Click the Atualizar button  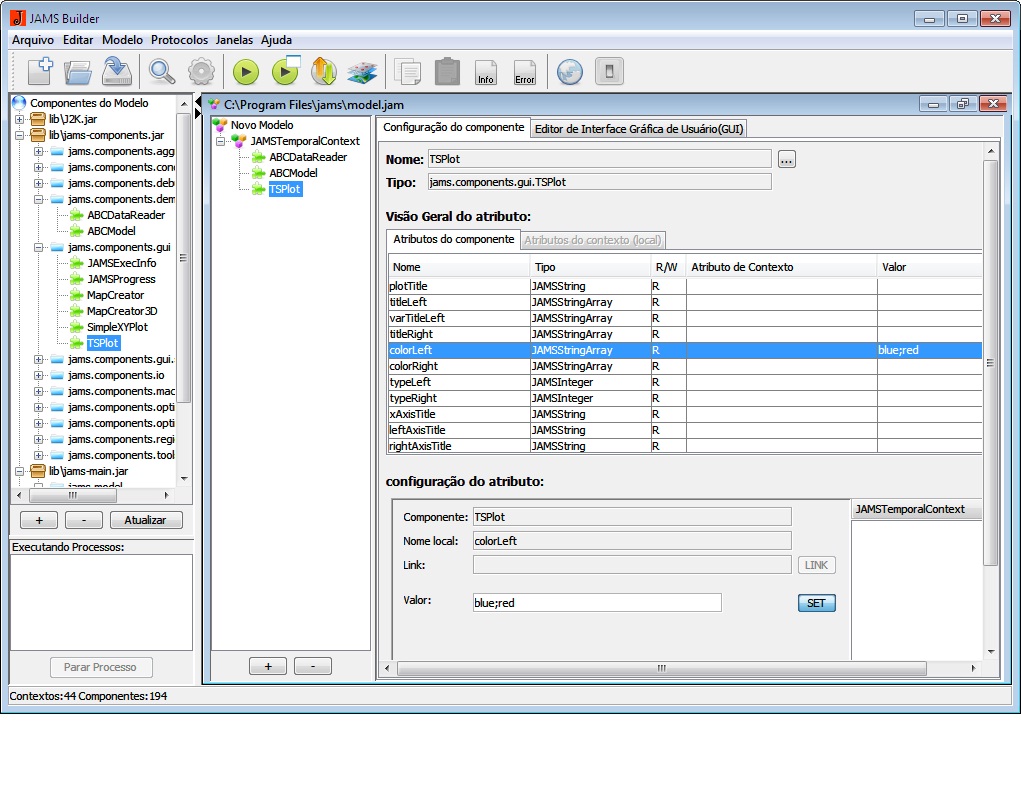click(146, 520)
